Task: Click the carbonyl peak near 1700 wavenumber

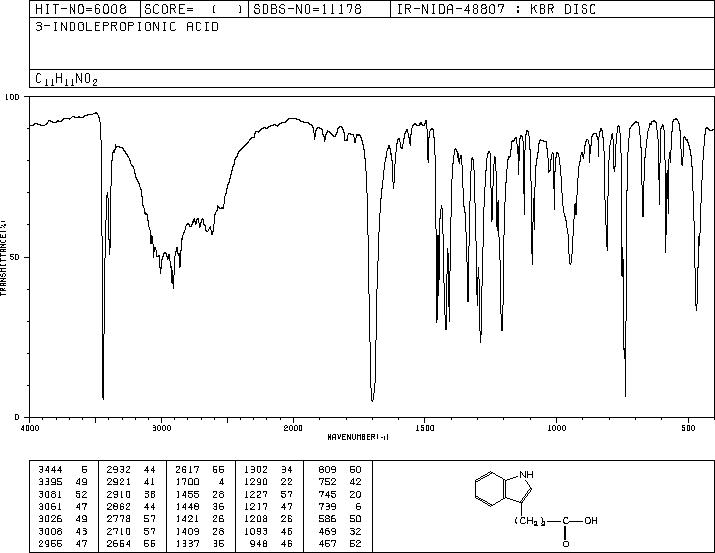Action: coord(373,398)
